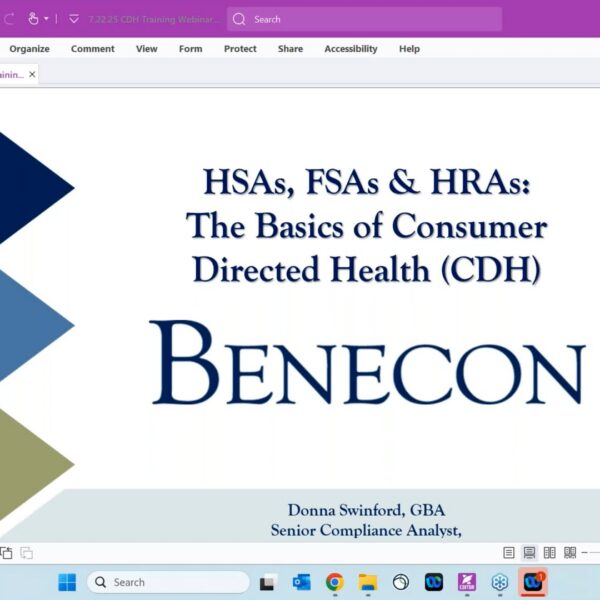
Task: Switch to single page view
Action: (509, 553)
